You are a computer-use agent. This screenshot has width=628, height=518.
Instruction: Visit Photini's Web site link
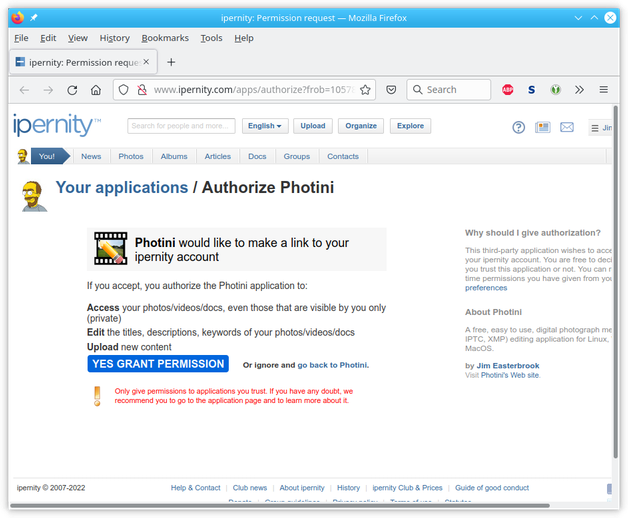(x=510, y=375)
